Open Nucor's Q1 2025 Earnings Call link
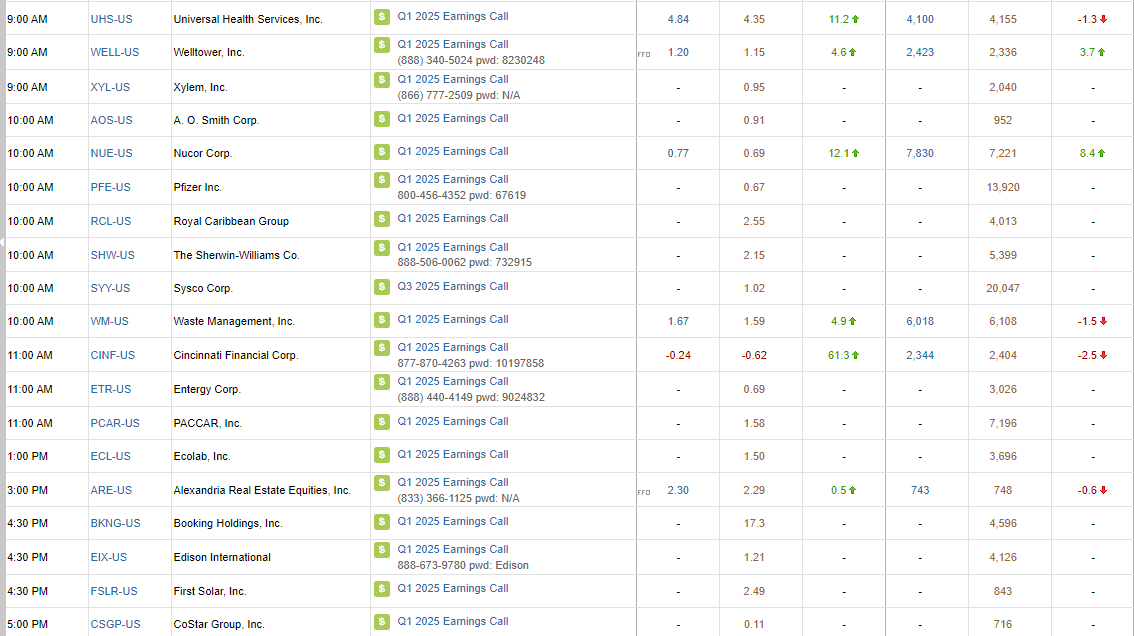The image size is (1134, 636). pyautogui.click(x=453, y=151)
